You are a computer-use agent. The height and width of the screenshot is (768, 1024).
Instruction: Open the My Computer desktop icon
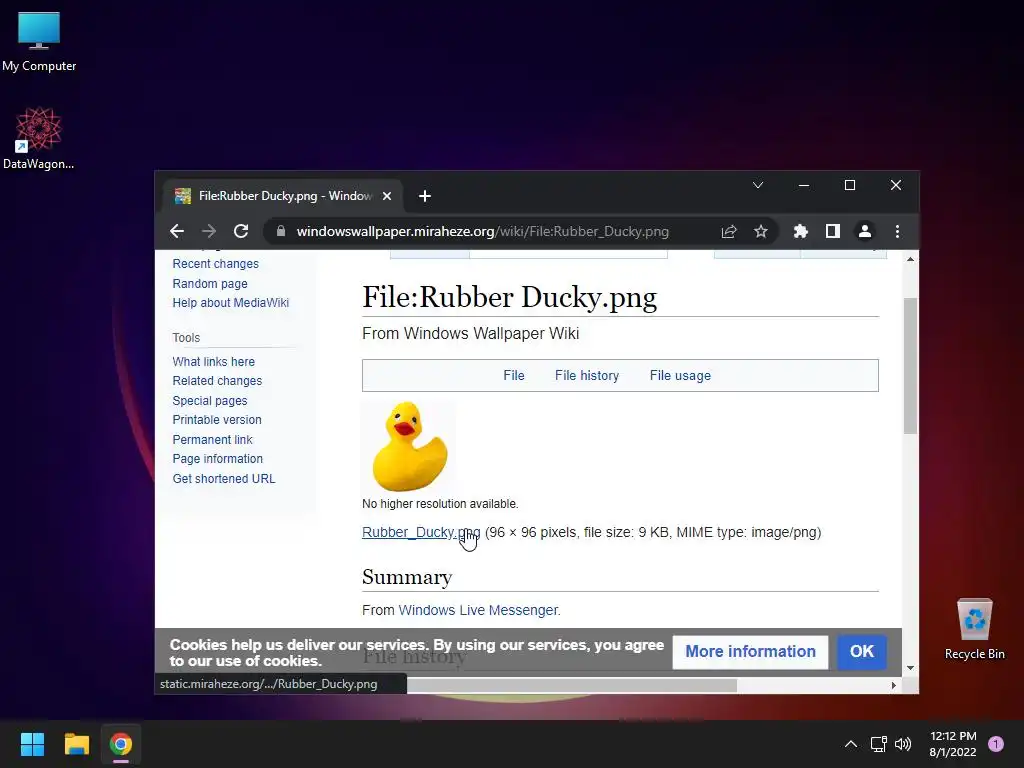click(x=39, y=41)
